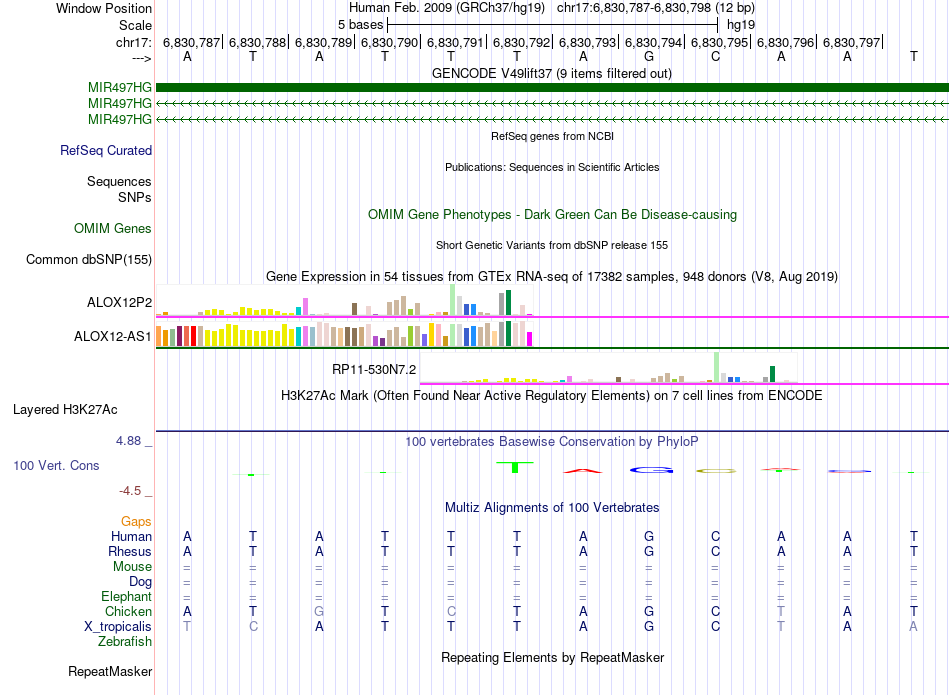950x695 pixels.
Task: Open the Layered H3K27Ac track label
Action: pyautogui.click(x=65, y=410)
